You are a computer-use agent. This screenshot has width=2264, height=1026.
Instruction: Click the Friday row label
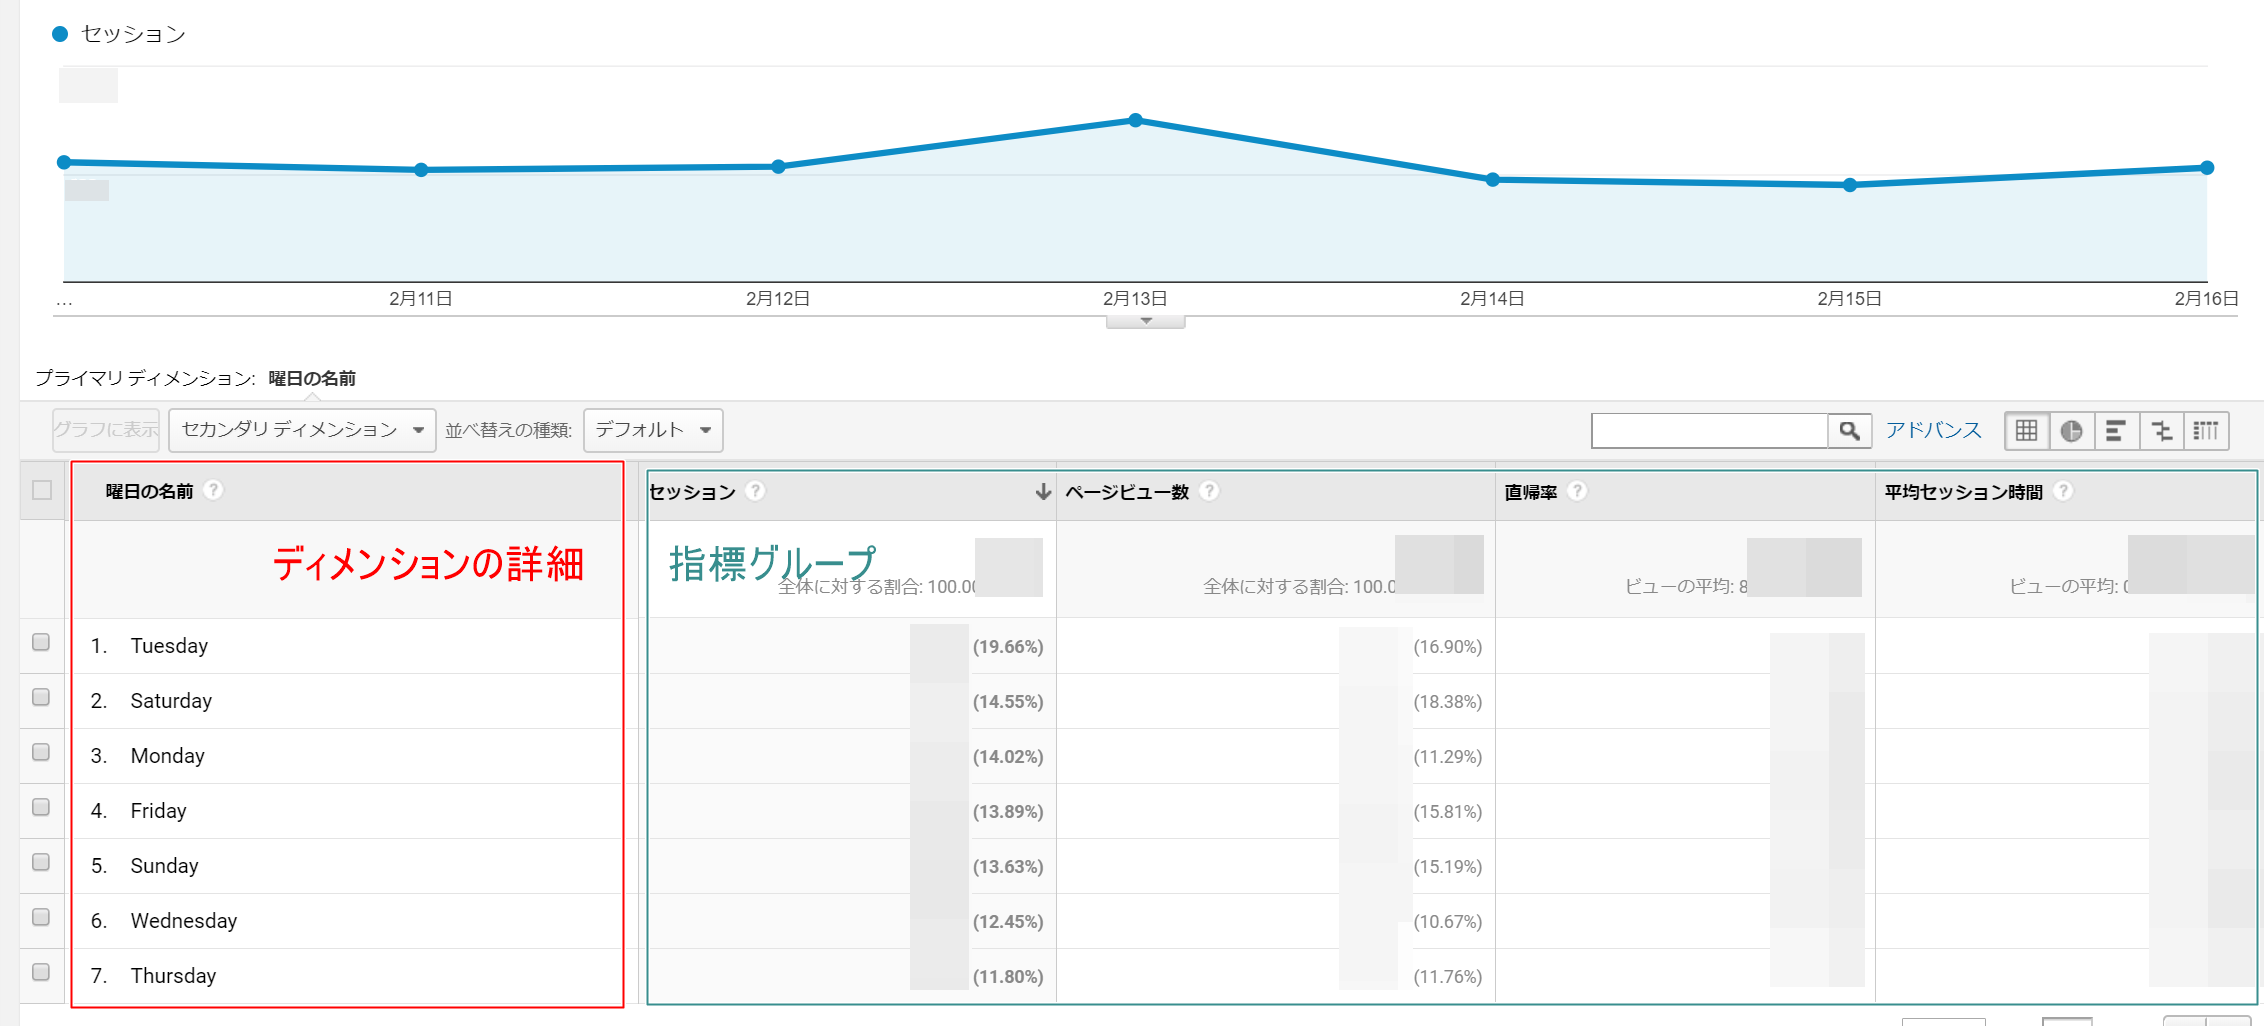click(158, 811)
